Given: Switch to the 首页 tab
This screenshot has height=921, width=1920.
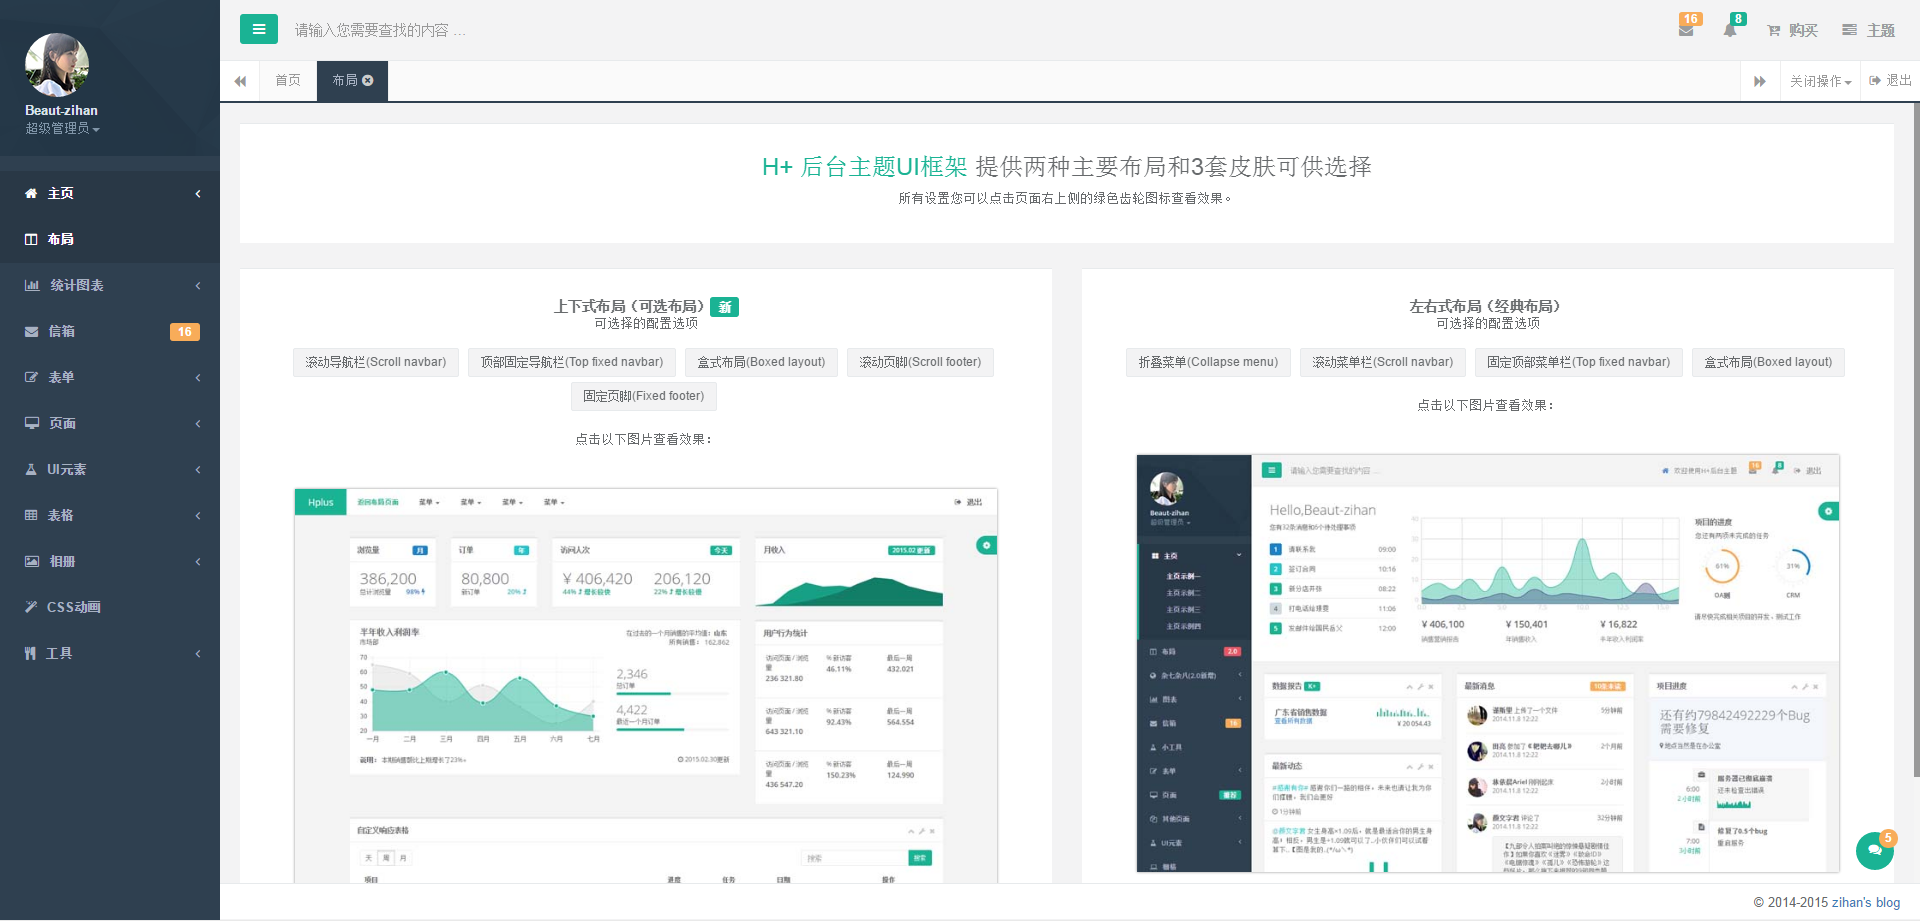Looking at the screenshot, I should point(288,80).
